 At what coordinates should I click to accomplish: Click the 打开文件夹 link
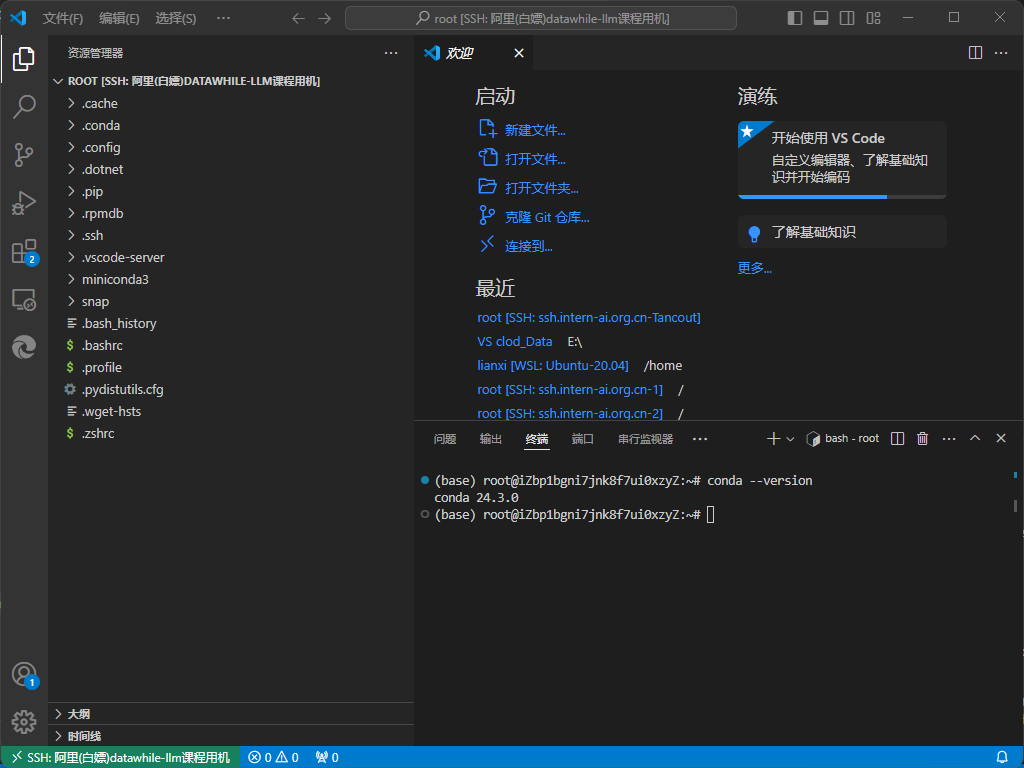[x=541, y=188]
